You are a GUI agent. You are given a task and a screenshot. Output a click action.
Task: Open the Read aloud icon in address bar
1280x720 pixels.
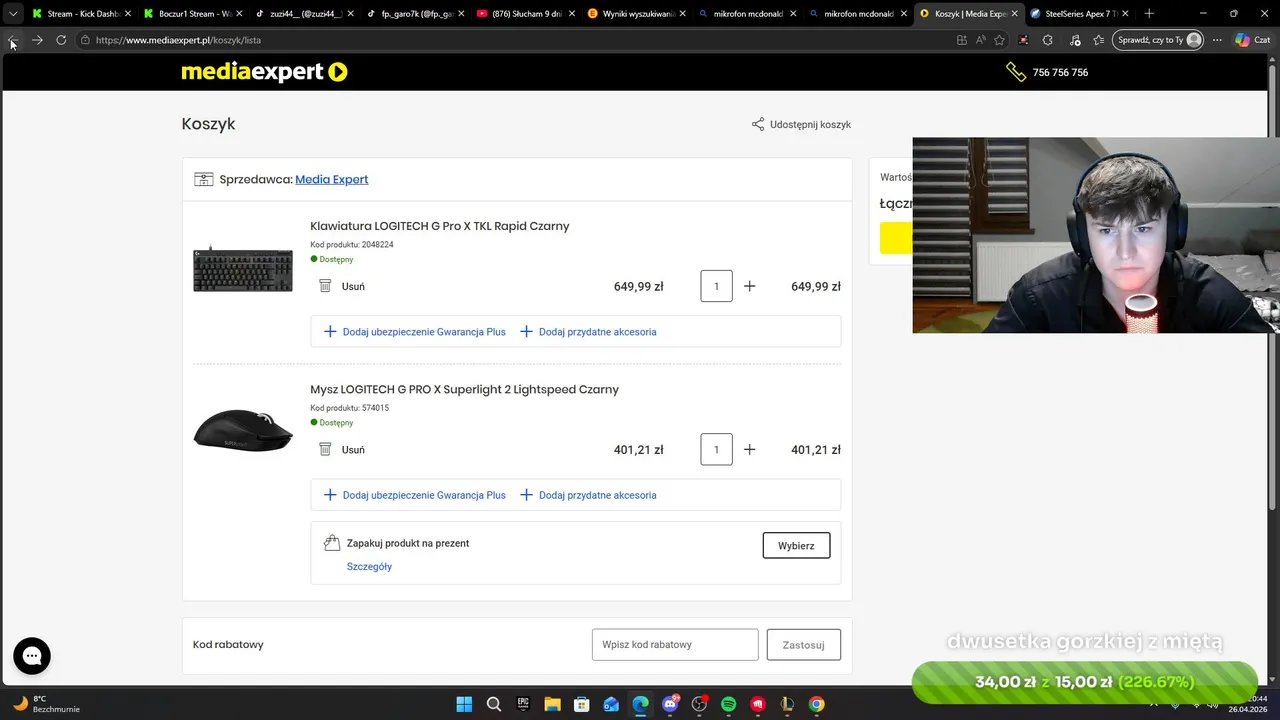coord(980,40)
